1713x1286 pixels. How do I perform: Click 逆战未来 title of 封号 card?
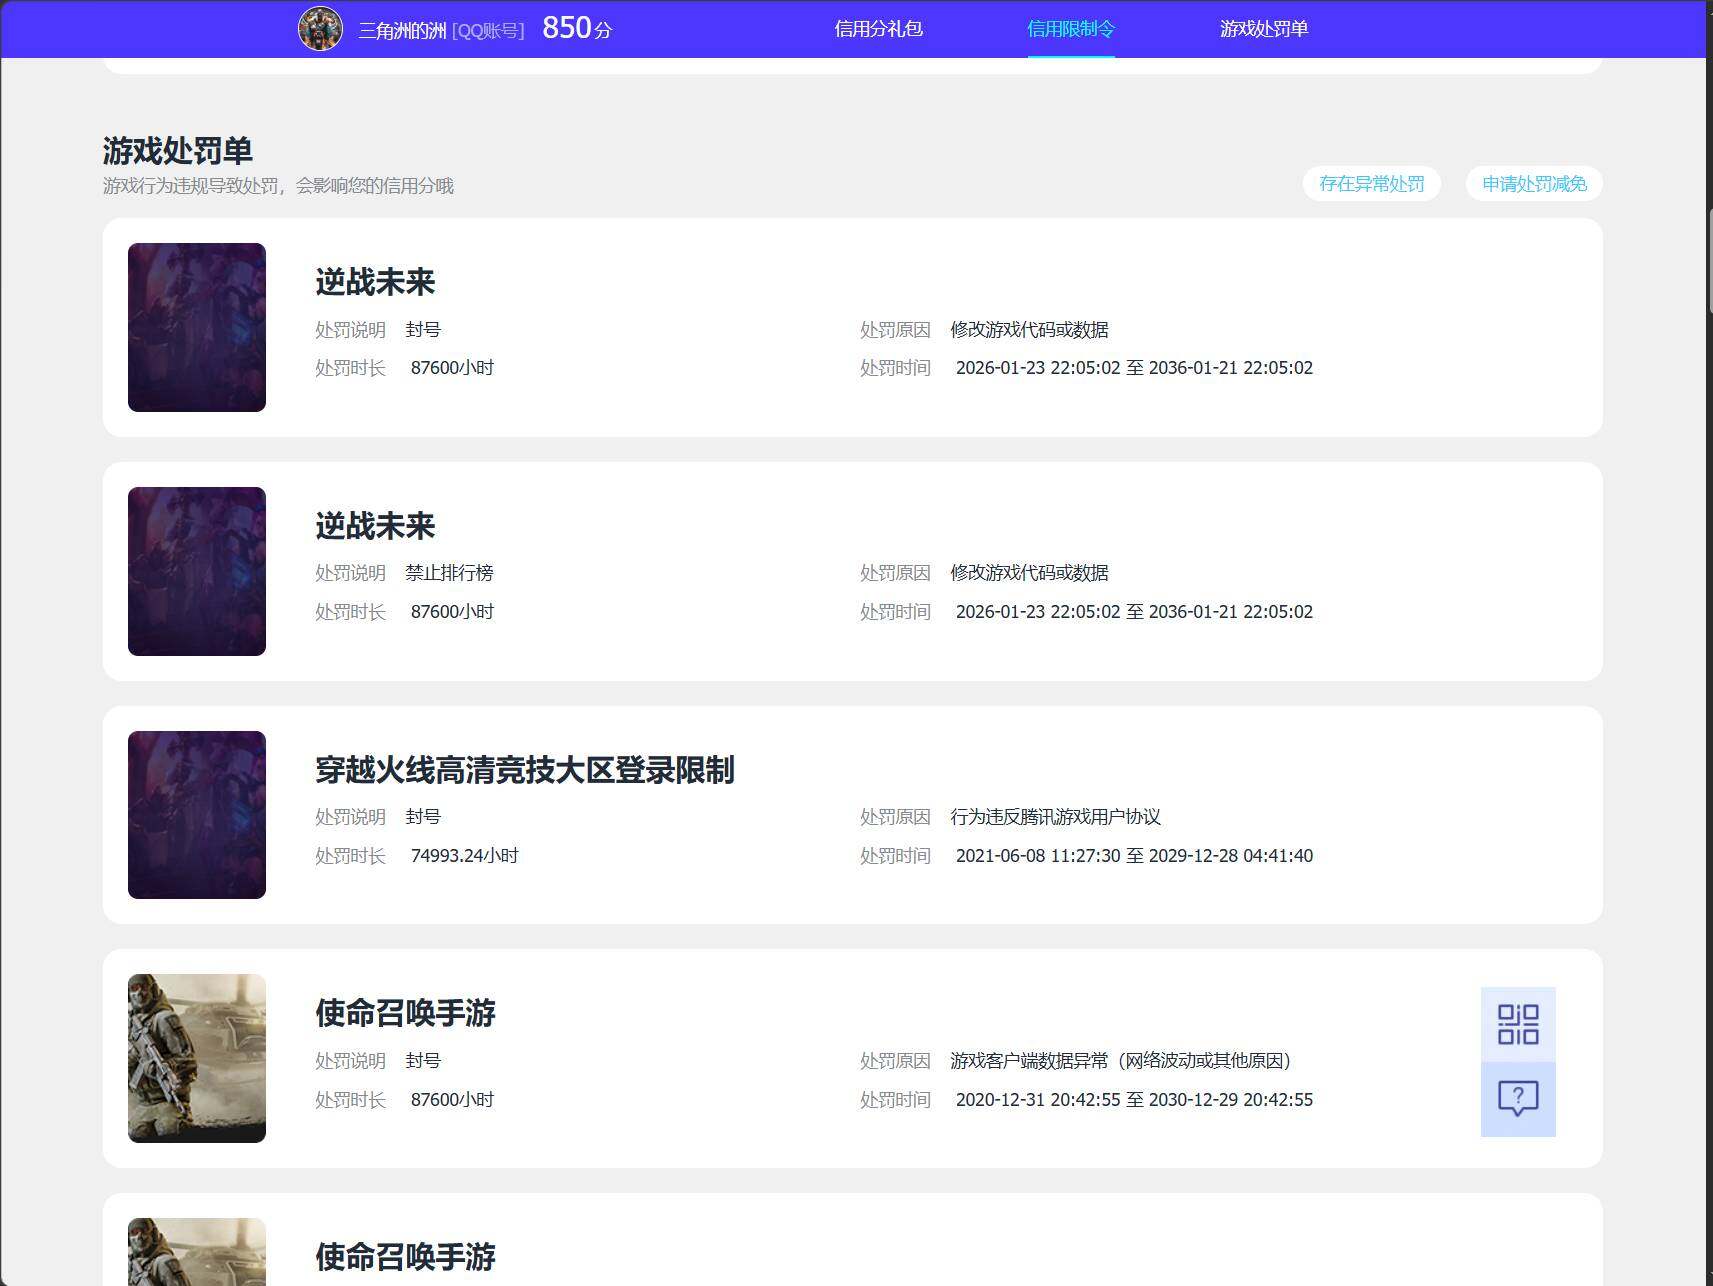pos(375,282)
